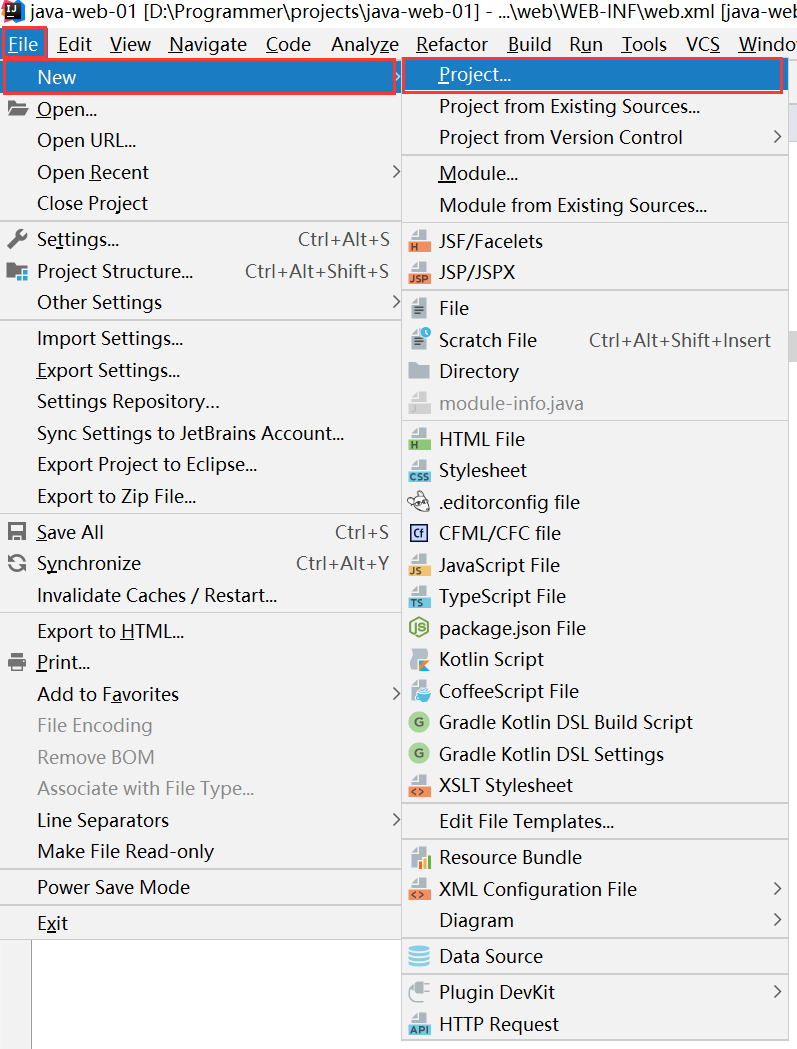Click the JavaScript File JS icon
This screenshot has height=1049, width=797.
[419, 565]
